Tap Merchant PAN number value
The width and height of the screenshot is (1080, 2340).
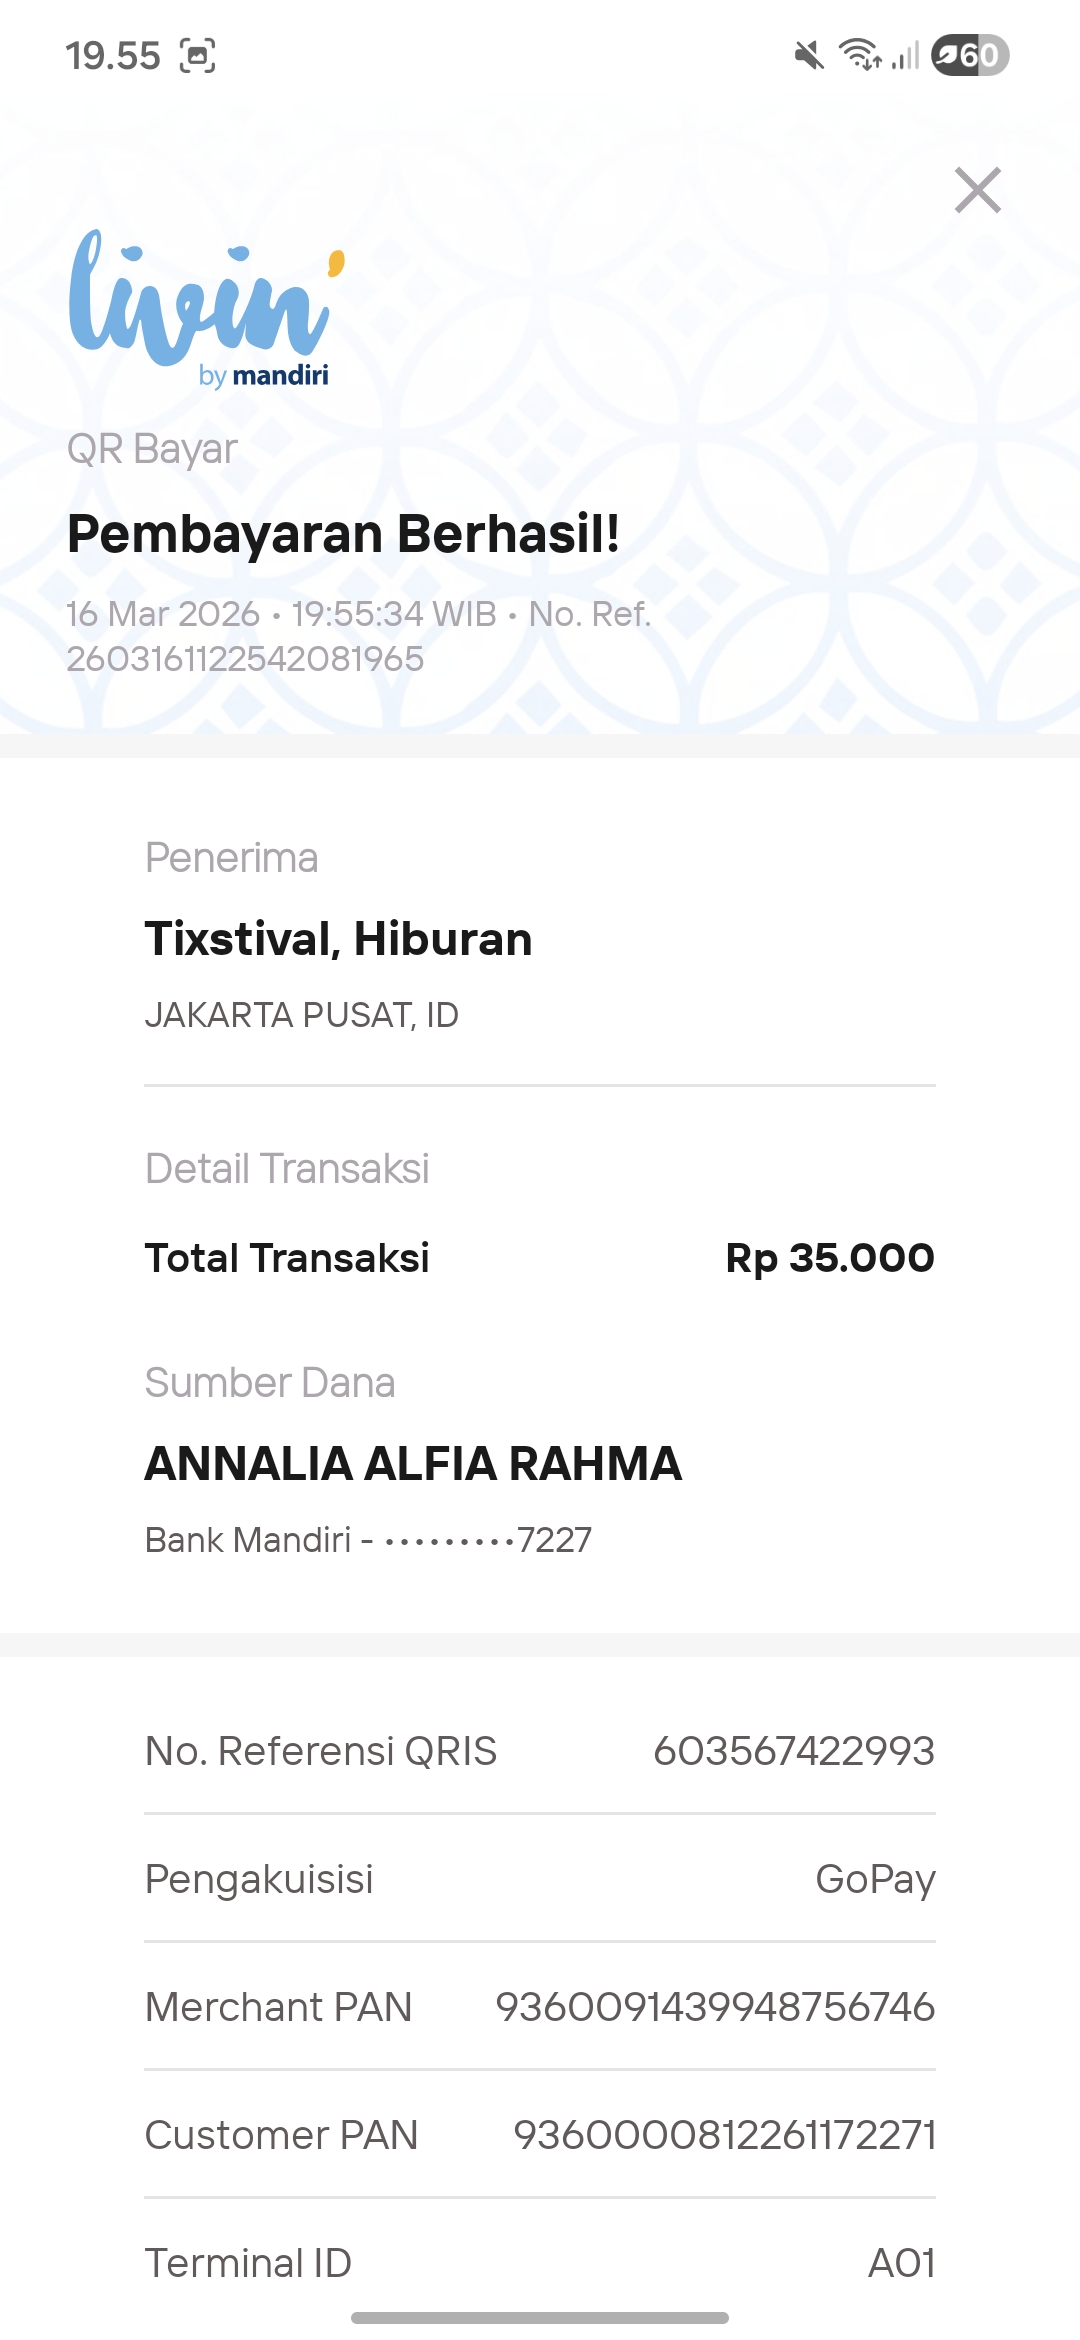(715, 2007)
